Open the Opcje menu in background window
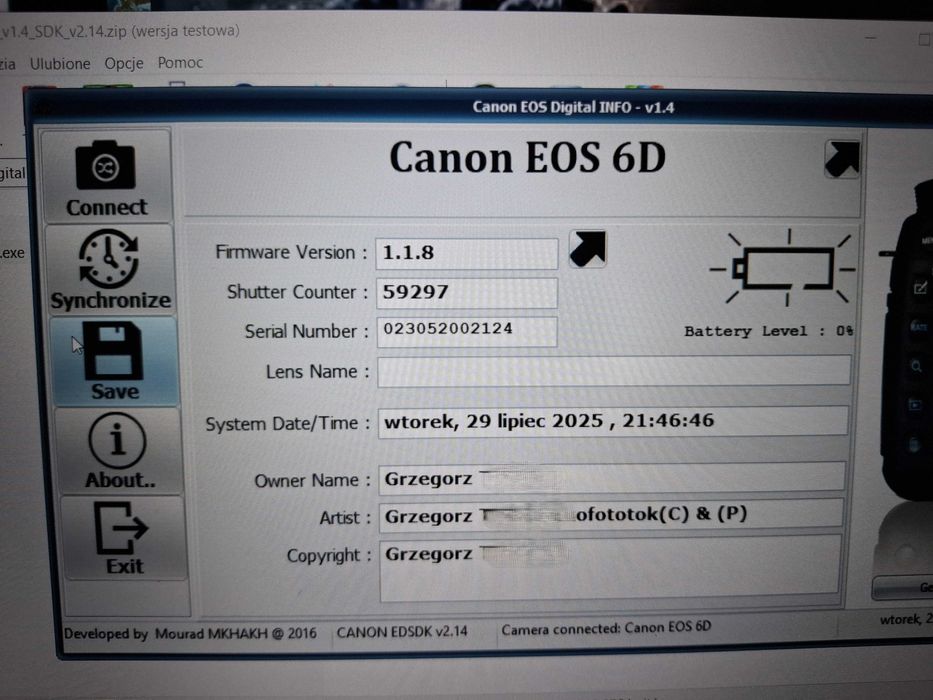The height and width of the screenshot is (700, 933). pos(124,63)
